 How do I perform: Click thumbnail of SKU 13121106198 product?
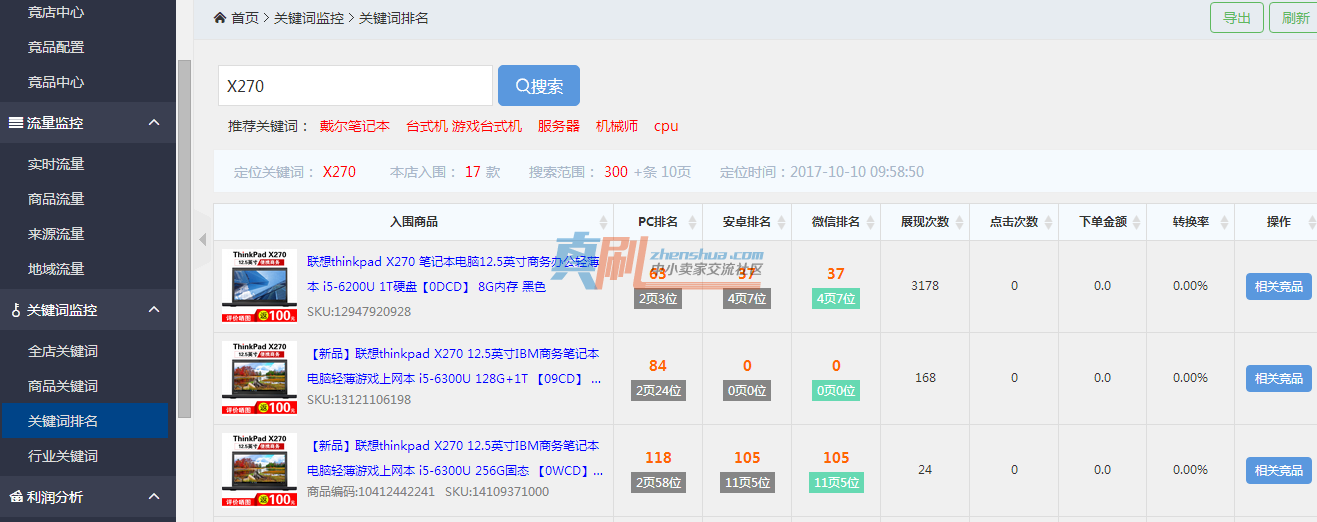pyautogui.click(x=259, y=378)
